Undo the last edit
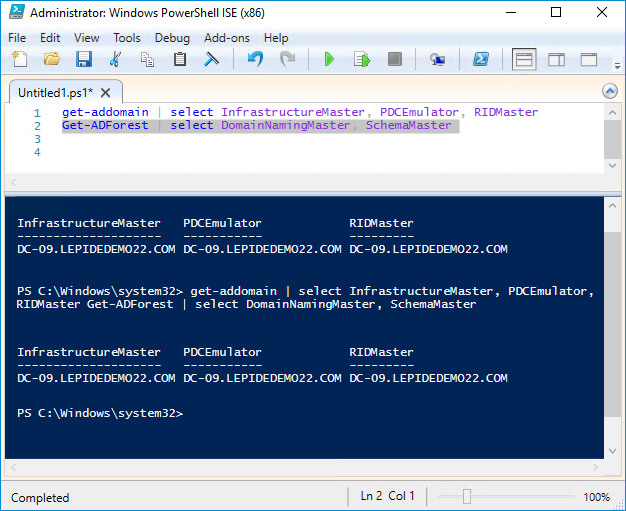Image resolution: width=626 pixels, height=511 pixels. 255,59
